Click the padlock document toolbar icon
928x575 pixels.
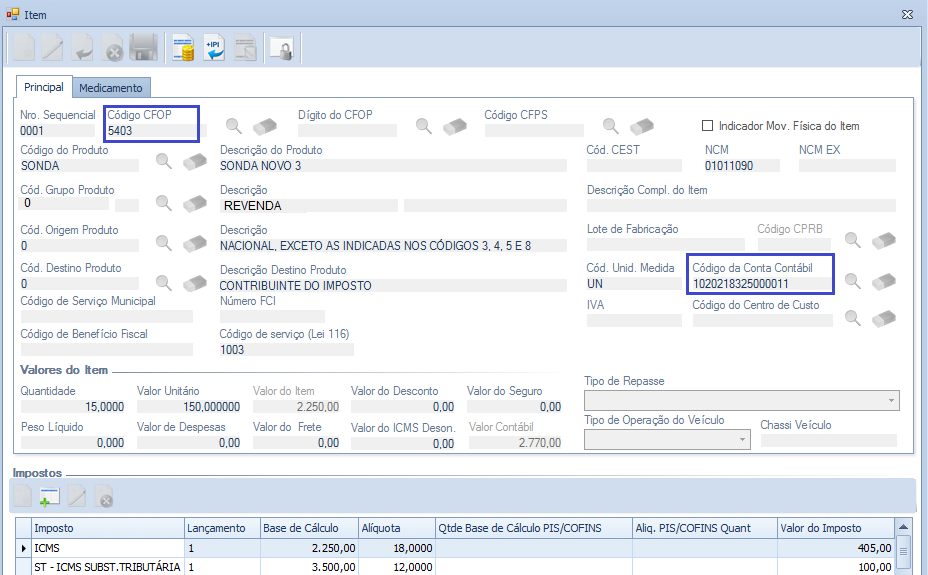(282, 48)
